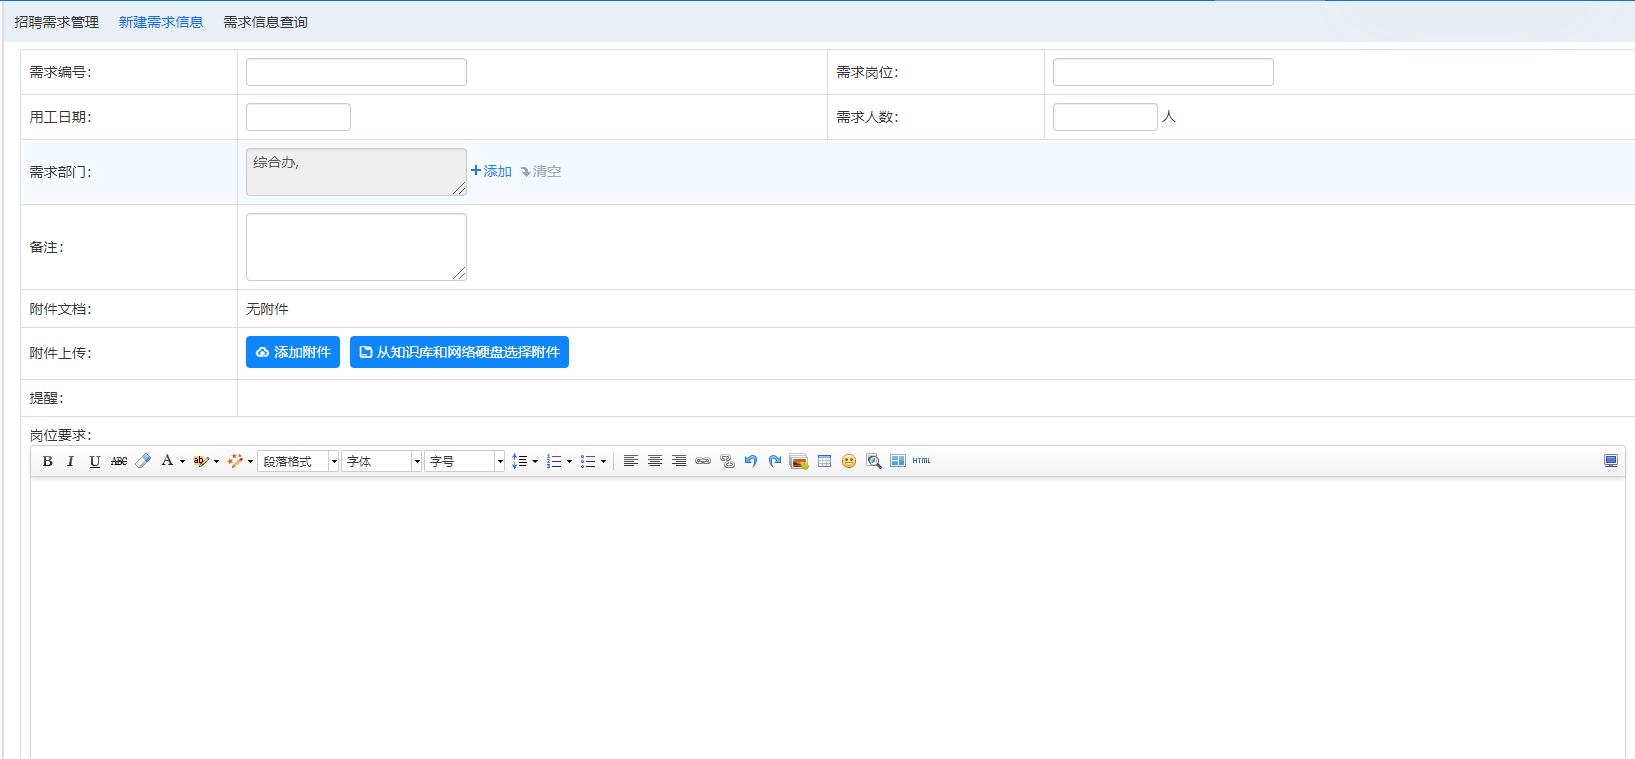Viewport: 1635px width, 759px height.
Task: Switch to 需求信息查询 tab
Action: coord(265,22)
